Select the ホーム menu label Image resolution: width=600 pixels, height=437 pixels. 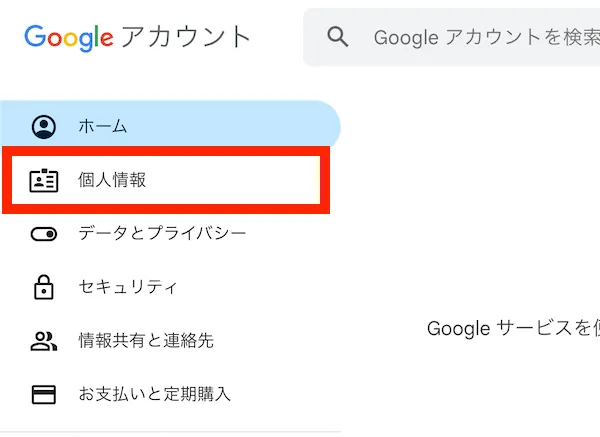(103, 127)
